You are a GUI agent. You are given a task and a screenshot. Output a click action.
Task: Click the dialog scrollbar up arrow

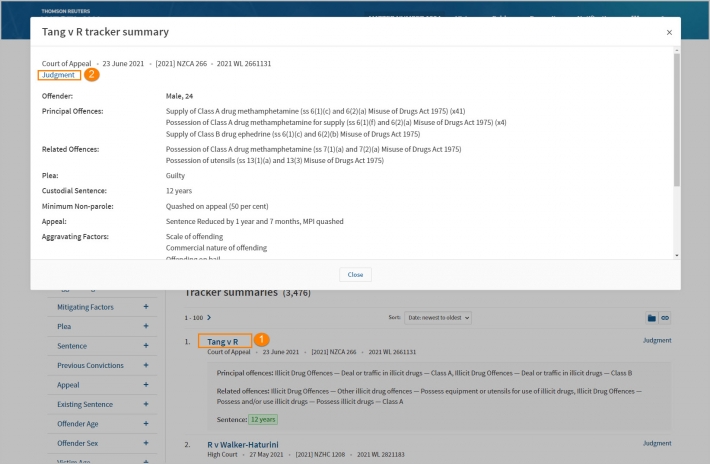pos(676,50)
